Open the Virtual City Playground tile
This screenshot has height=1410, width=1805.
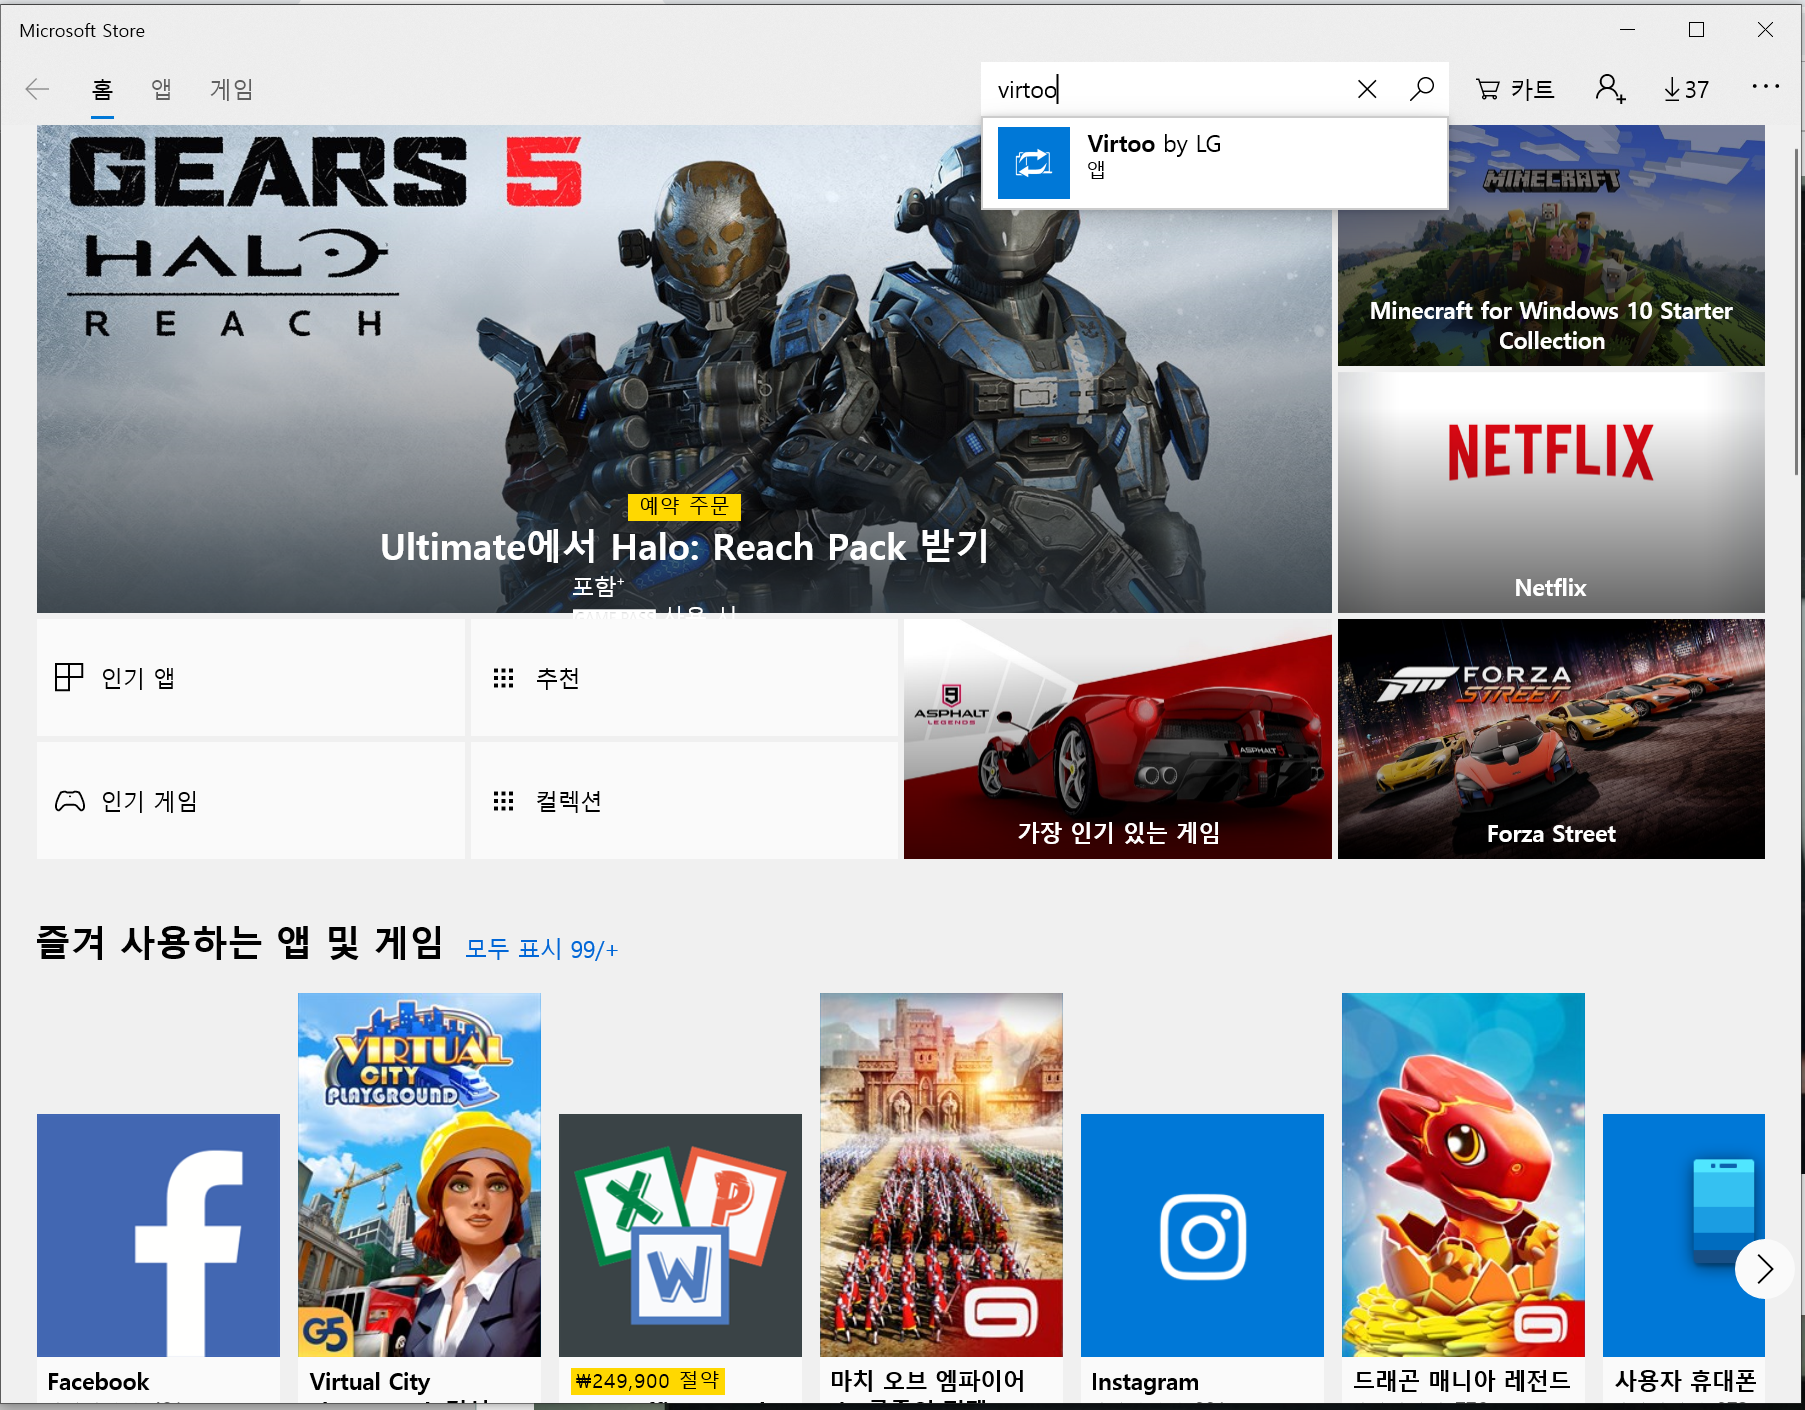click(419, 1197)
